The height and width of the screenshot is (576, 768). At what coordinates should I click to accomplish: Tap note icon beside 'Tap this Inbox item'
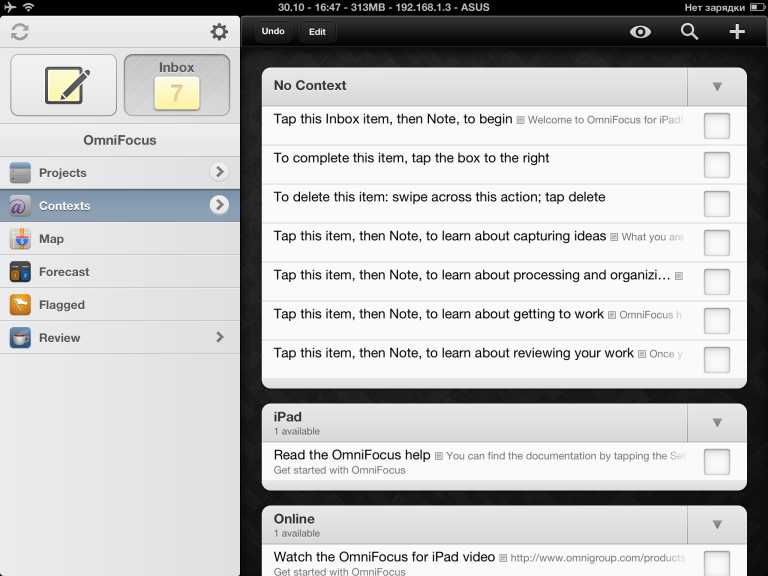point(521,120)
